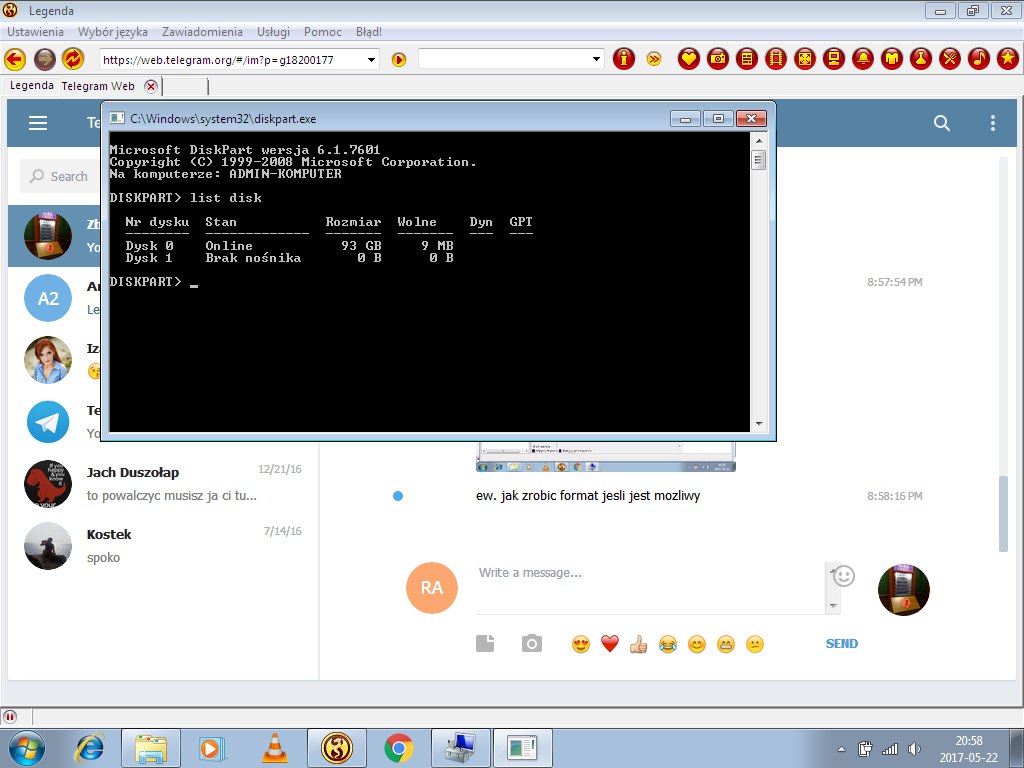Screen dimensions: 1024x768
Task: Click the grayed forward arrow button
Action: (x=44, y=59)
